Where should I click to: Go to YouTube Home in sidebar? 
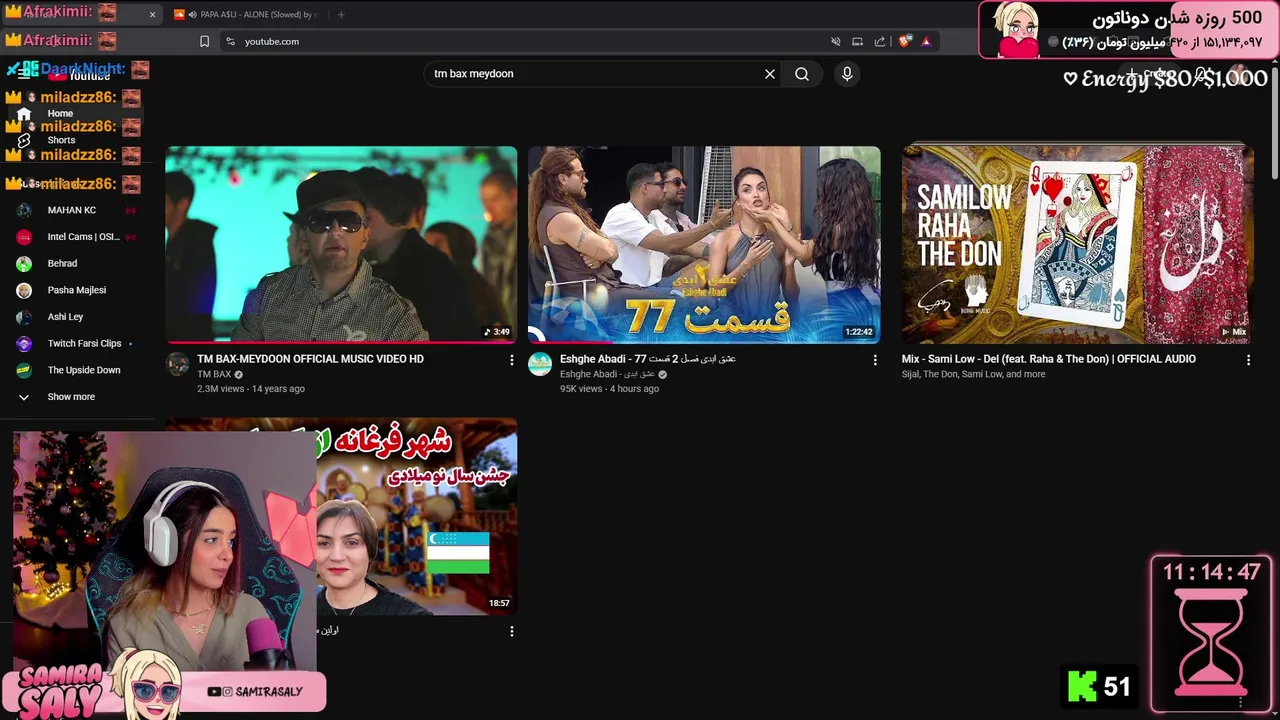[60, 113]
